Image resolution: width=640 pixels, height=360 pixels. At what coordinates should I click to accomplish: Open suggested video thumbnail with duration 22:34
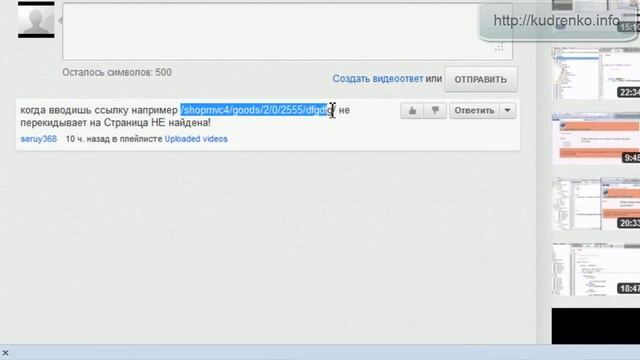point(596,73)
